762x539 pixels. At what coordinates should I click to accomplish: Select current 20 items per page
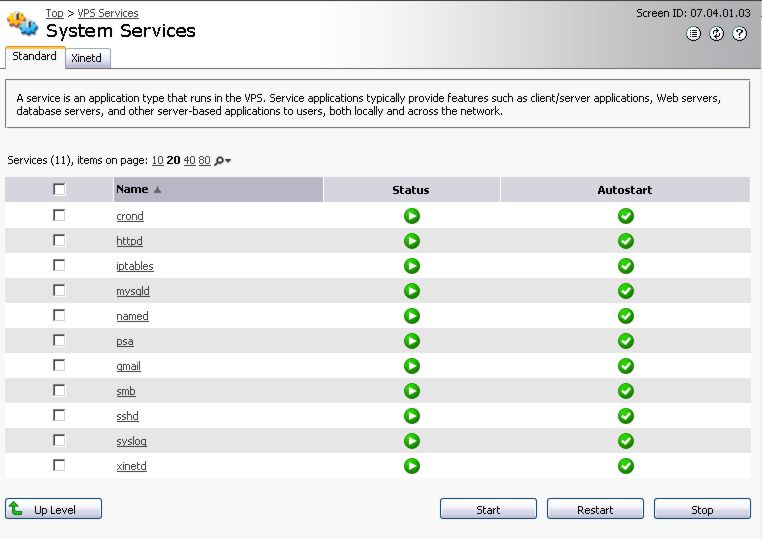pos(173,160)
